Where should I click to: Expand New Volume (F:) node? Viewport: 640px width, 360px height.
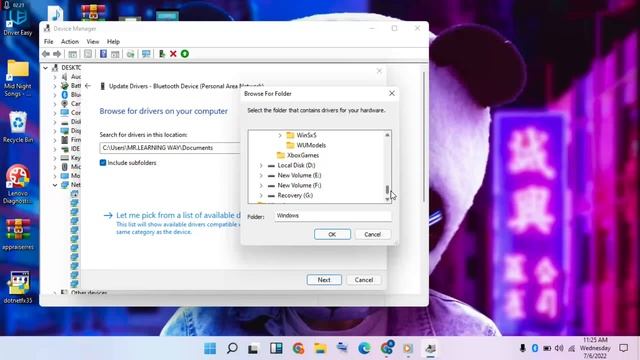point(261,185)
